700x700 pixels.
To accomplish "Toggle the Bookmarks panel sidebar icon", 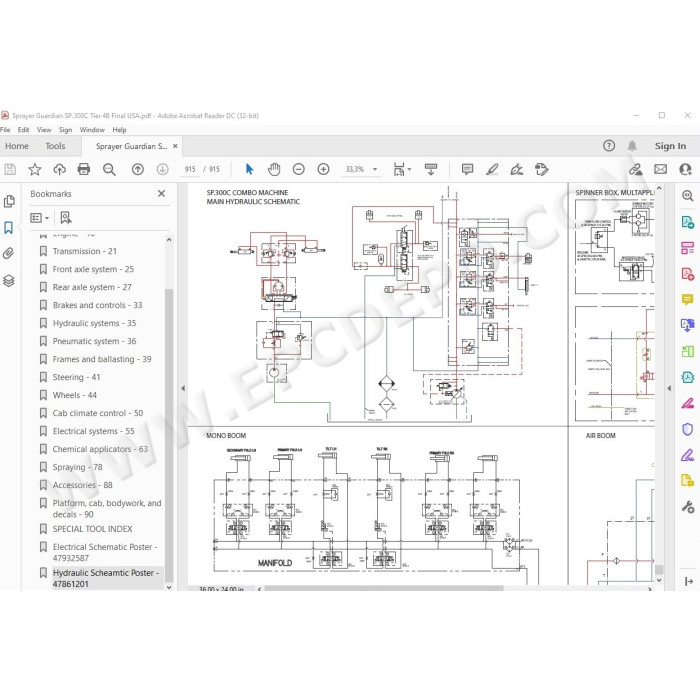I will pos(8,228).
